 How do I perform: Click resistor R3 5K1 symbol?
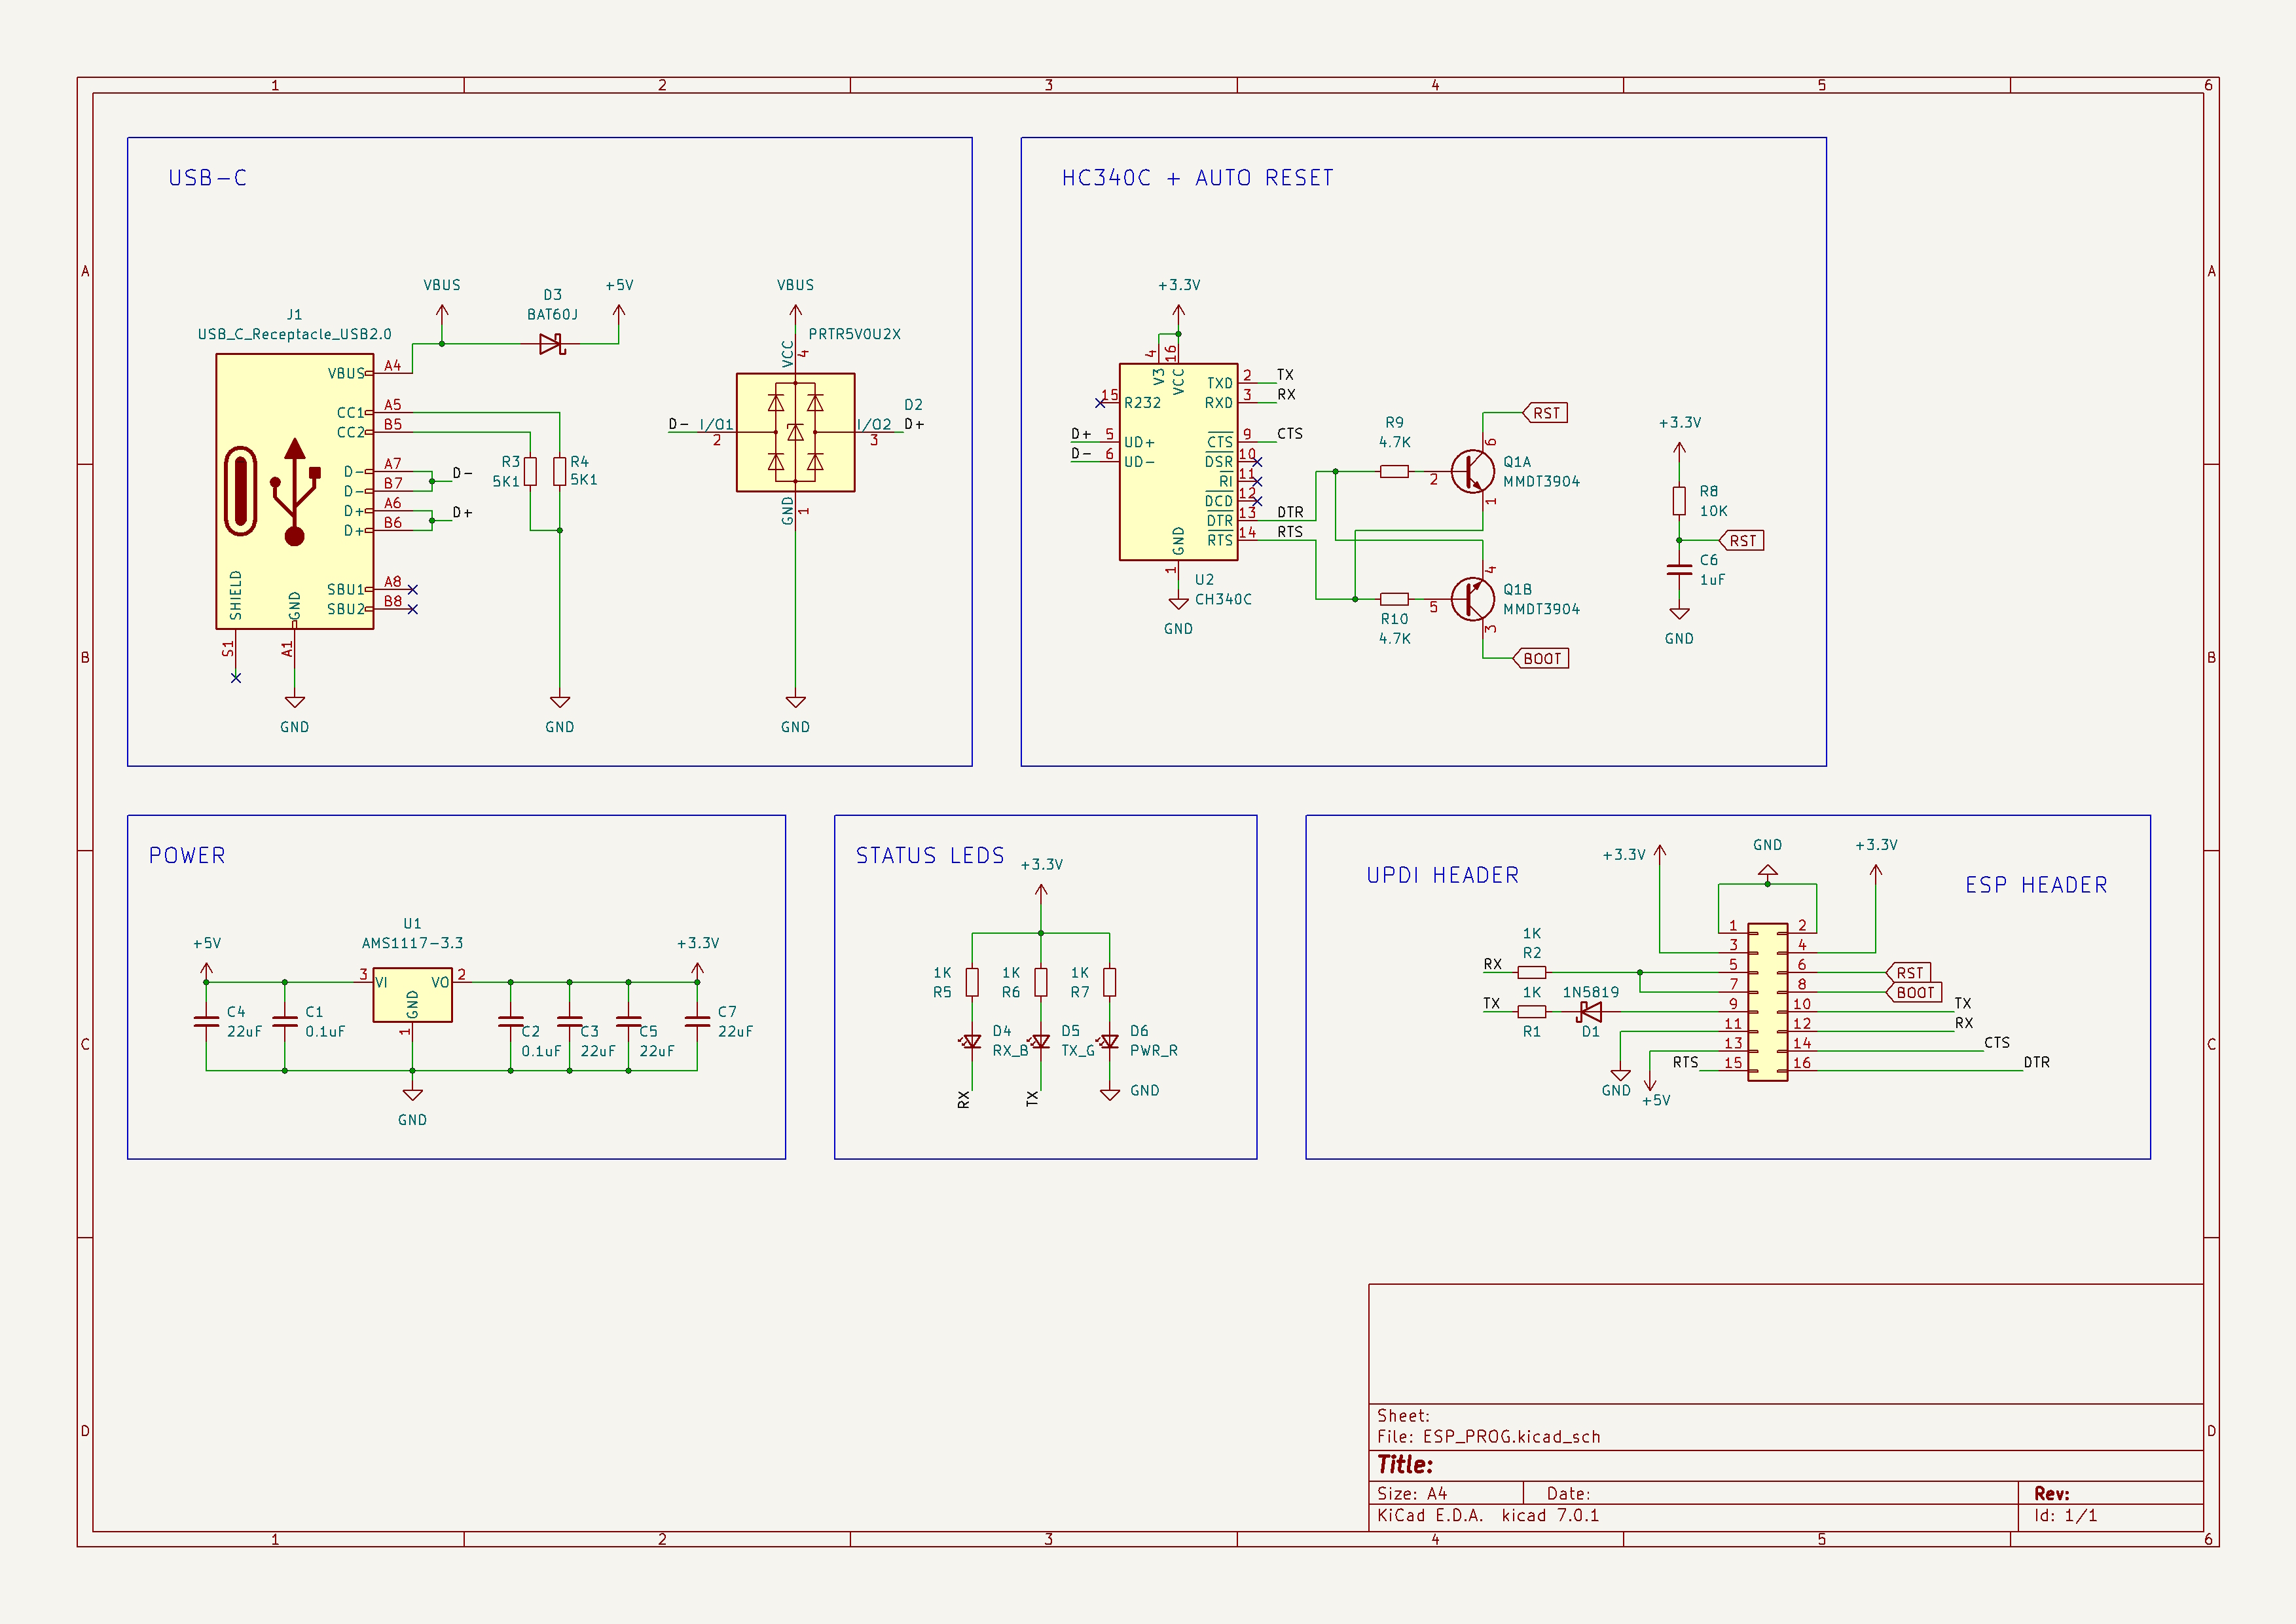(x=530, y=471)
